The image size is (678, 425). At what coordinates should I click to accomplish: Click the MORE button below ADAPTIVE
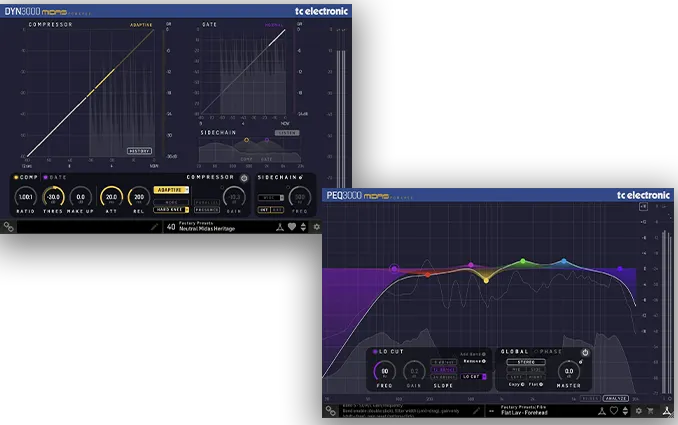[171, 202]
